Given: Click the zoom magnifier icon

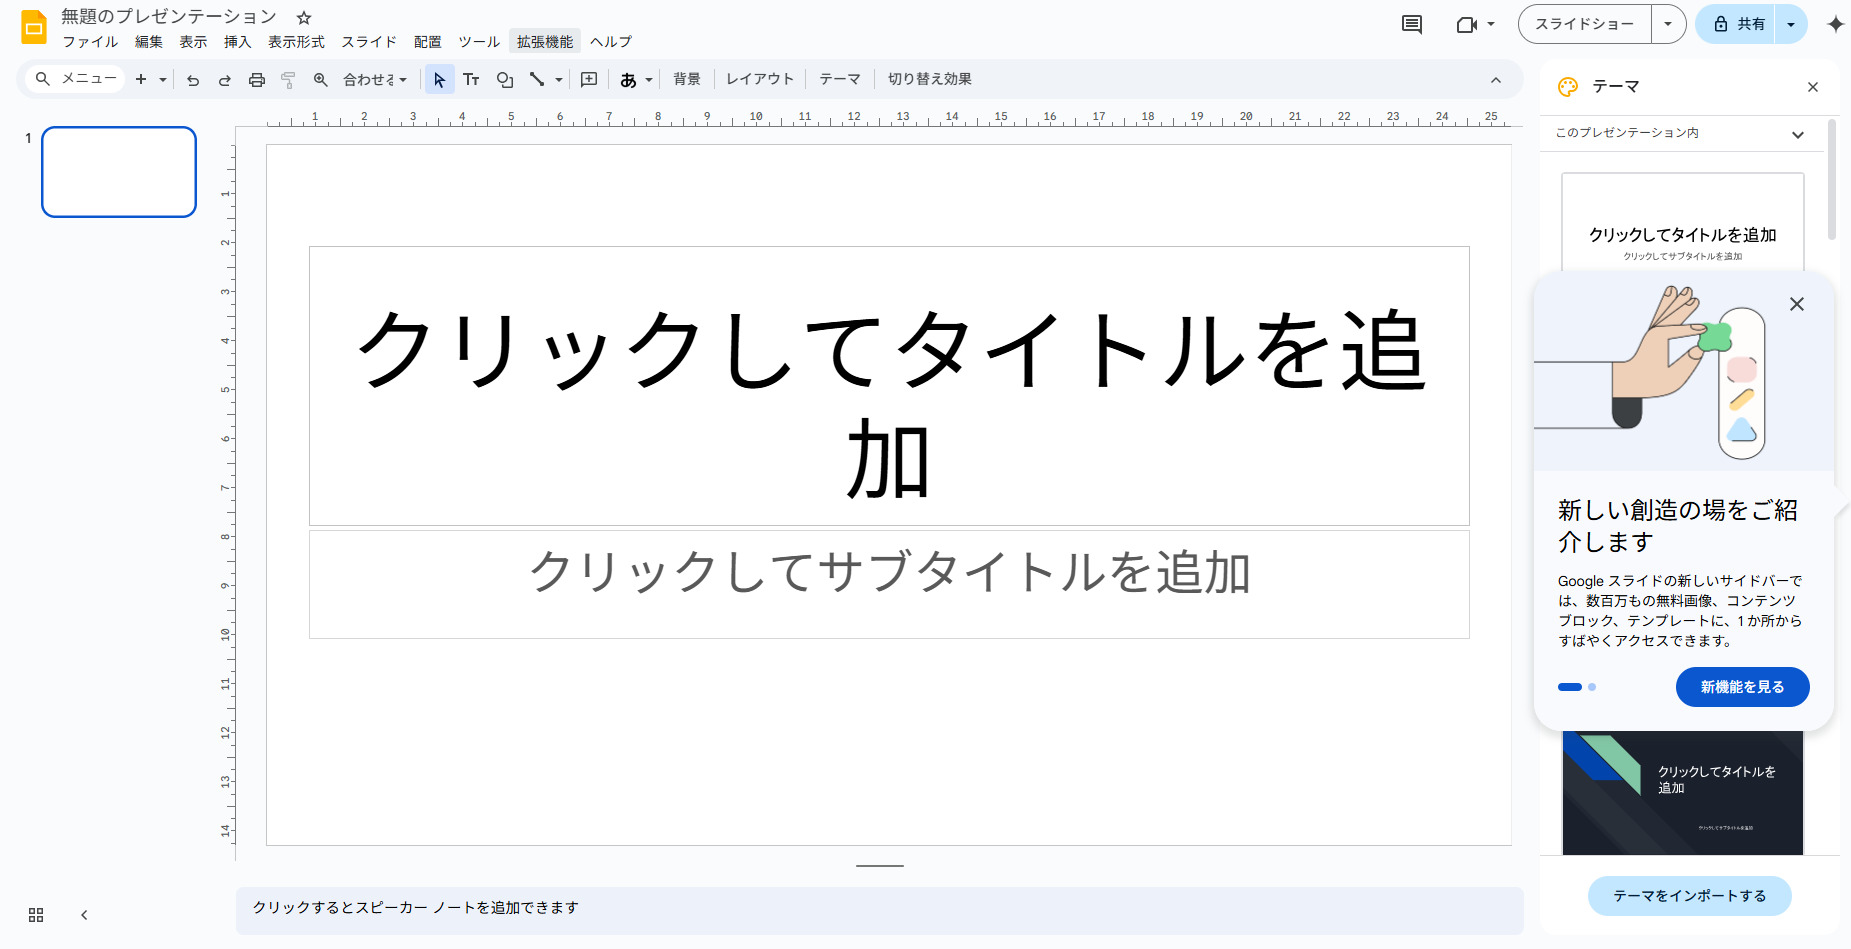Looking at the screenshot, I should (321, 79).
